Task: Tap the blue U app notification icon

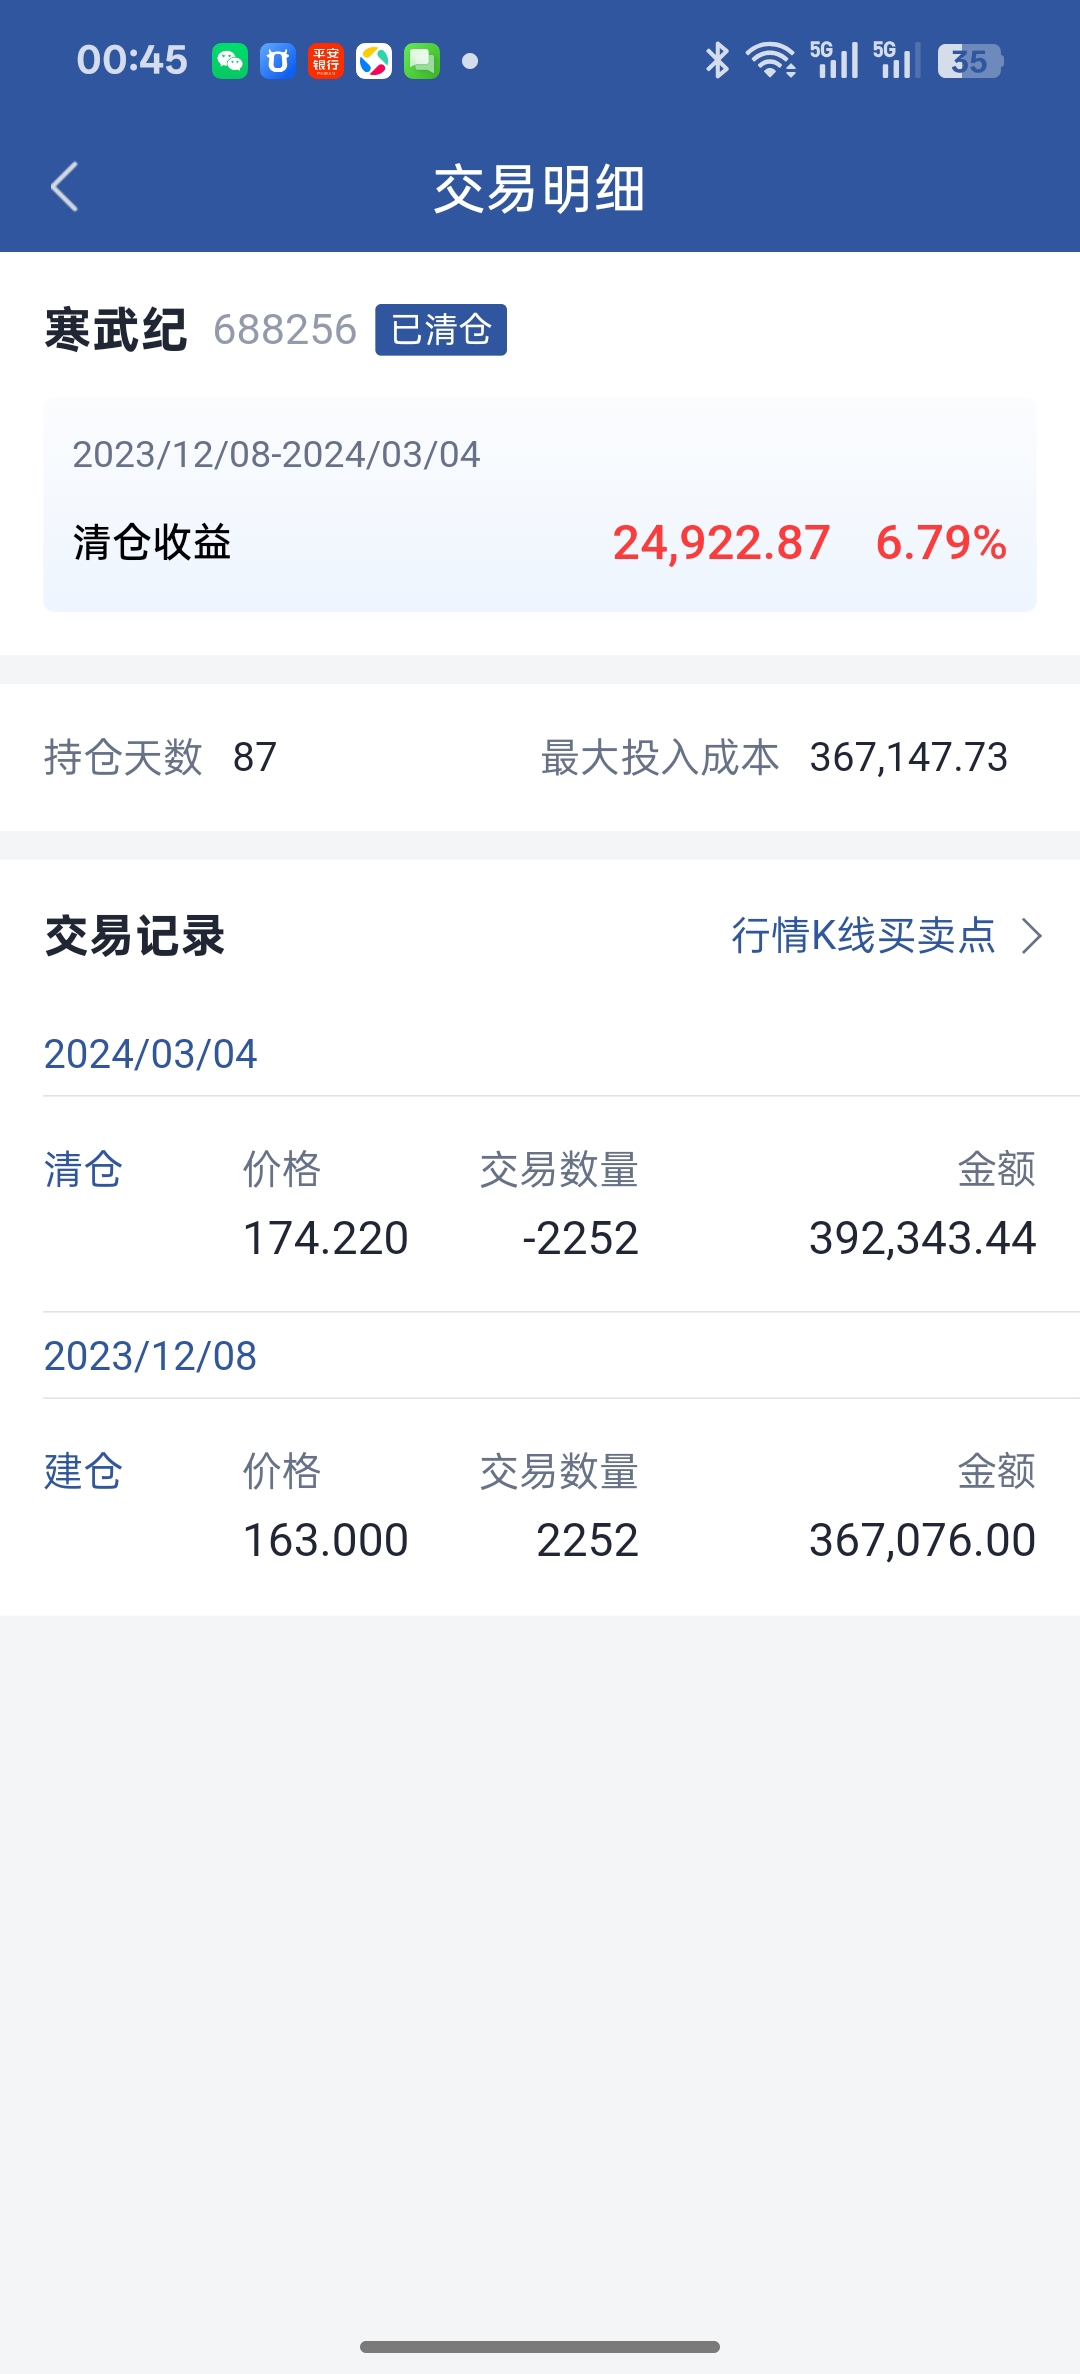Action: click(x=278, y=61)
